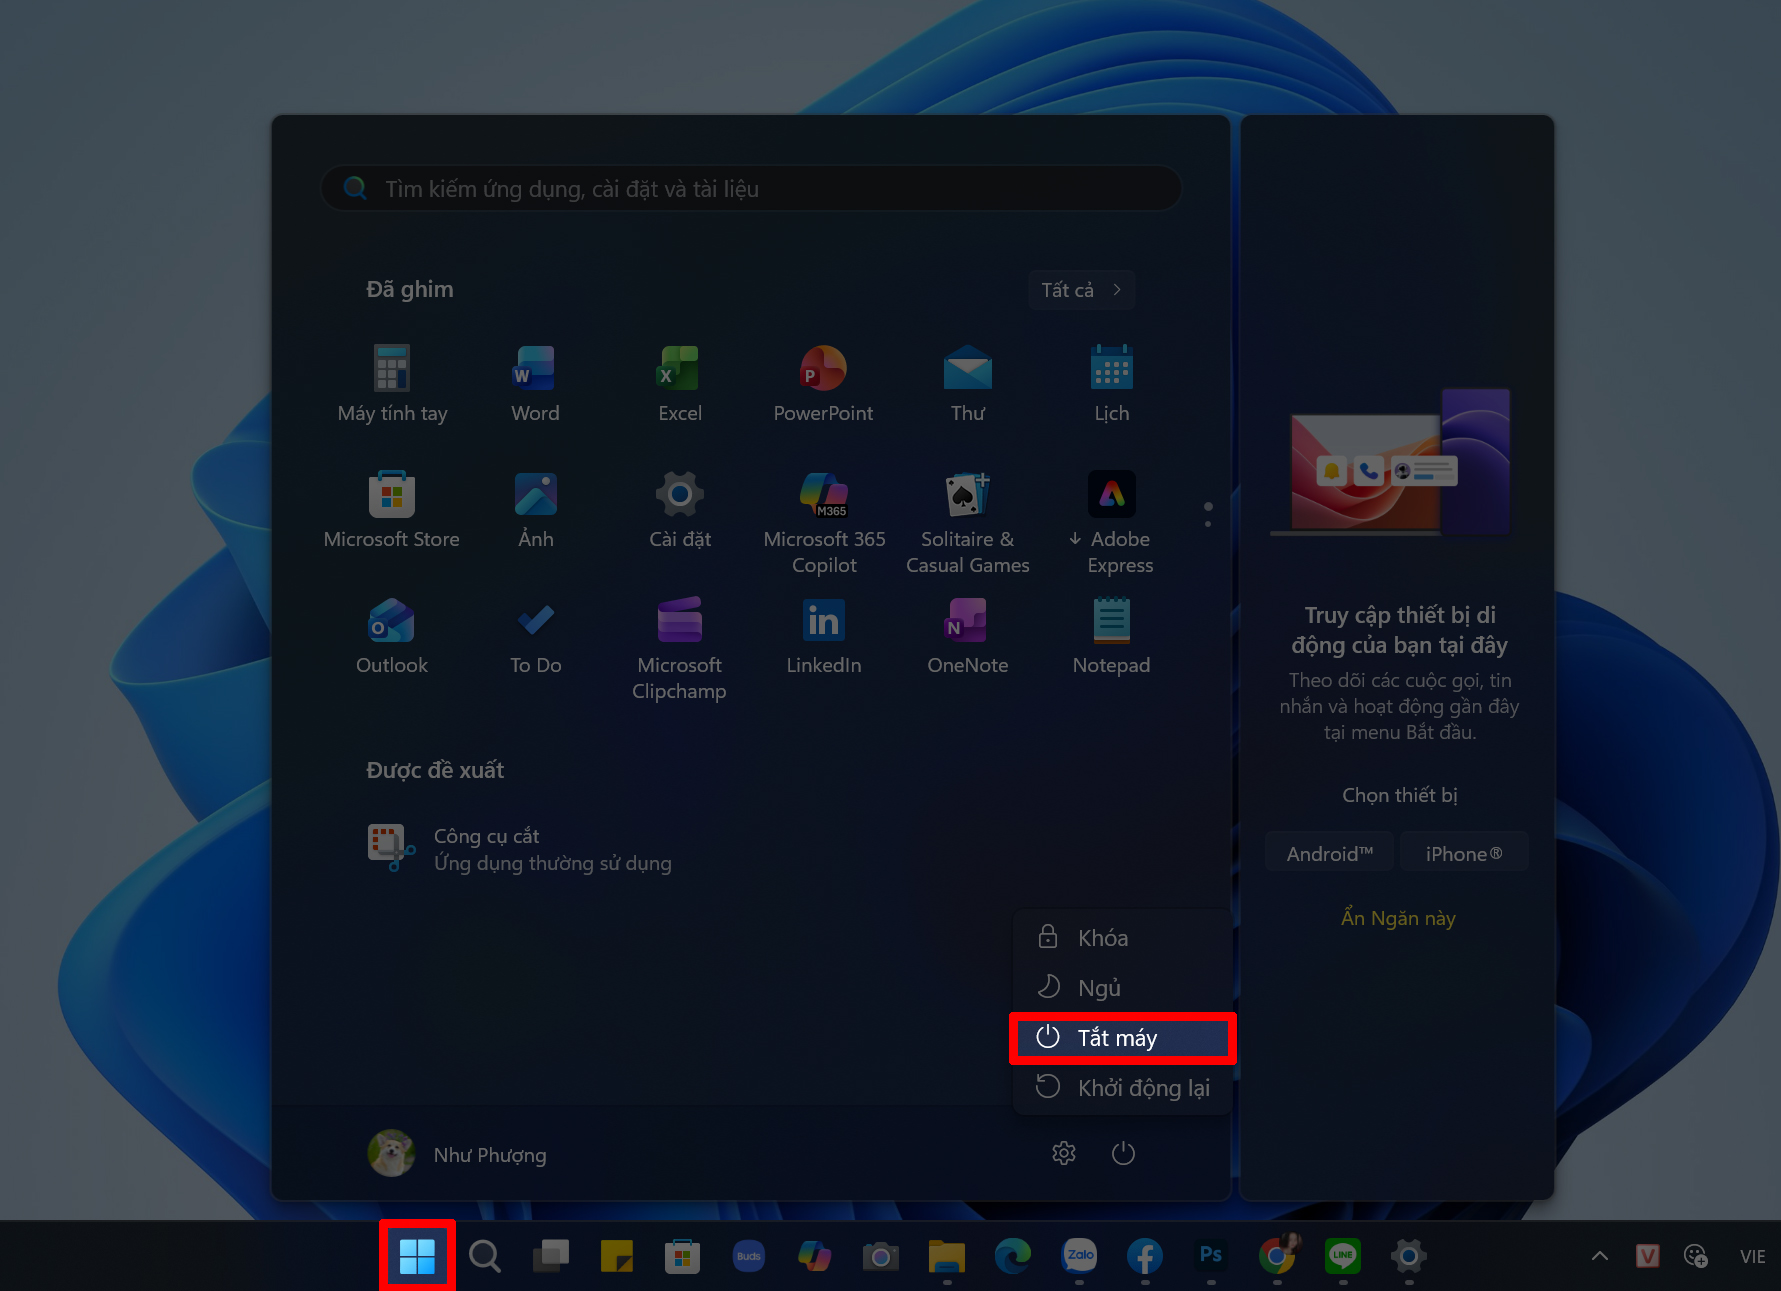1781x1291 pixels.
Task: Open PowerPoint
Action: (823, 383)
